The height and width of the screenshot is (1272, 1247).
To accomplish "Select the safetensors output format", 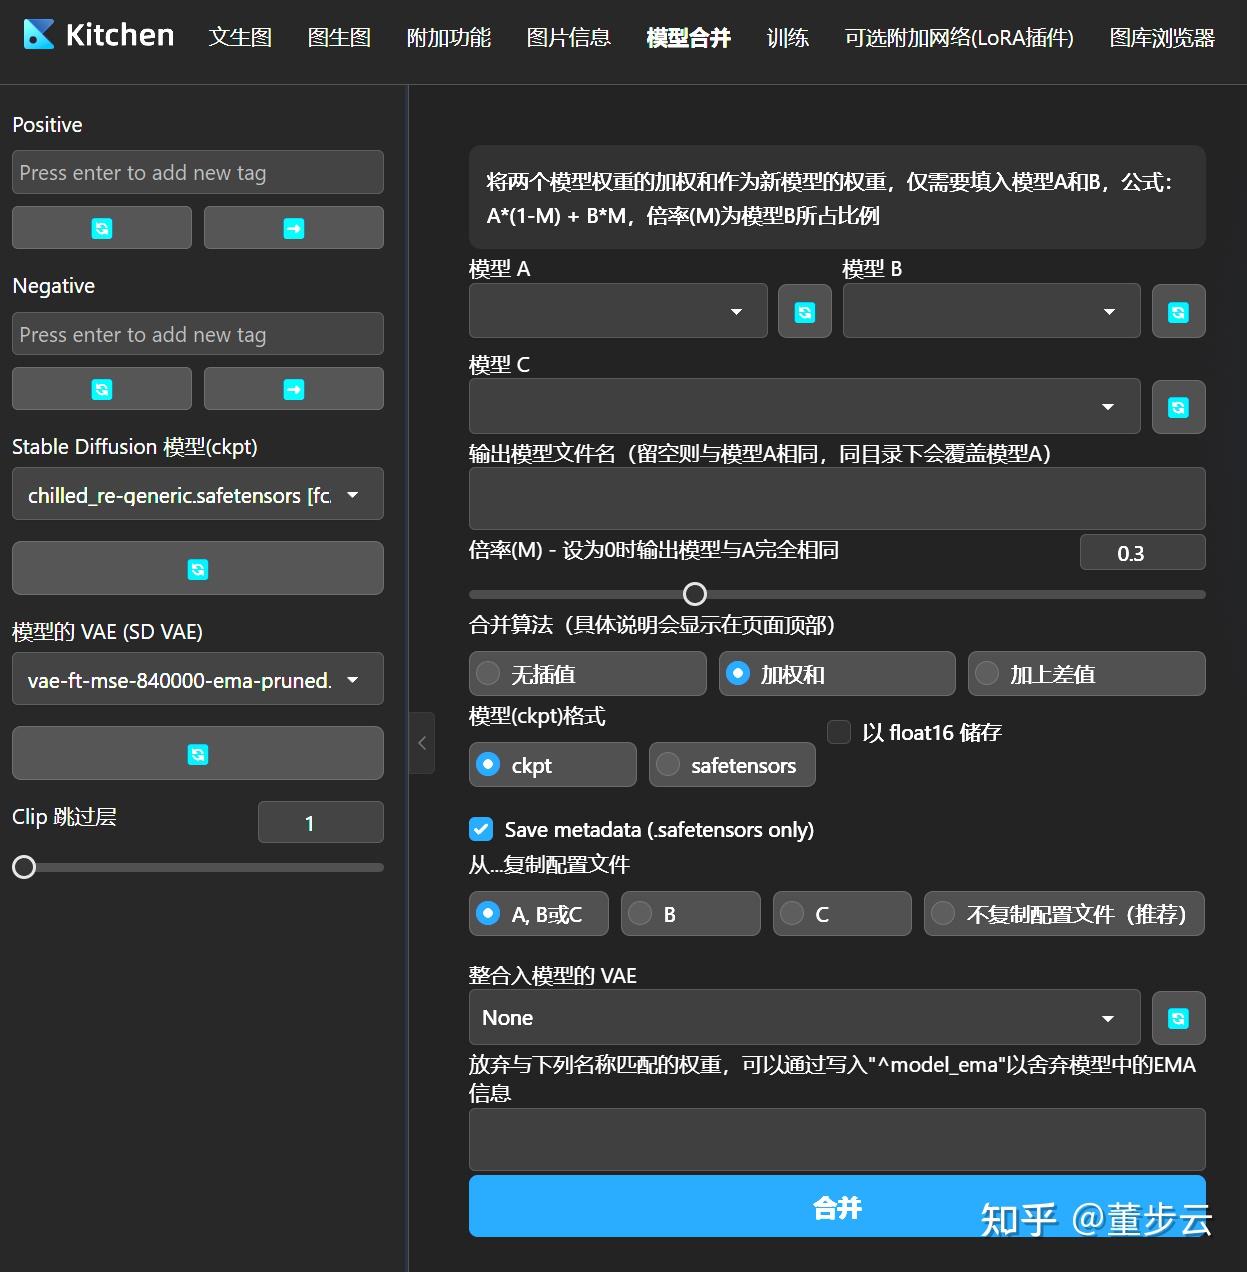I will 732,764.
